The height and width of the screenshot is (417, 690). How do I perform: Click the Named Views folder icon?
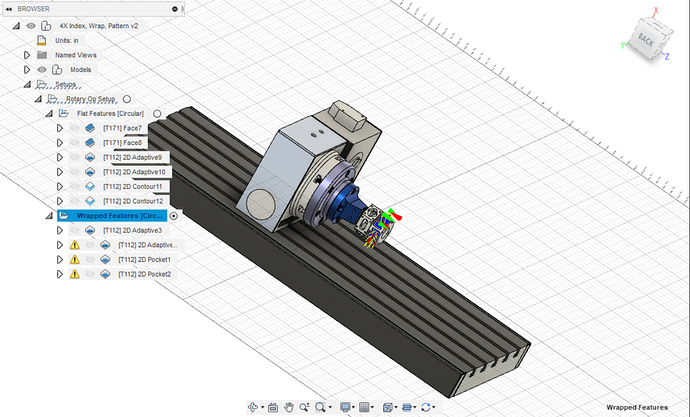[x=42, y=55]
